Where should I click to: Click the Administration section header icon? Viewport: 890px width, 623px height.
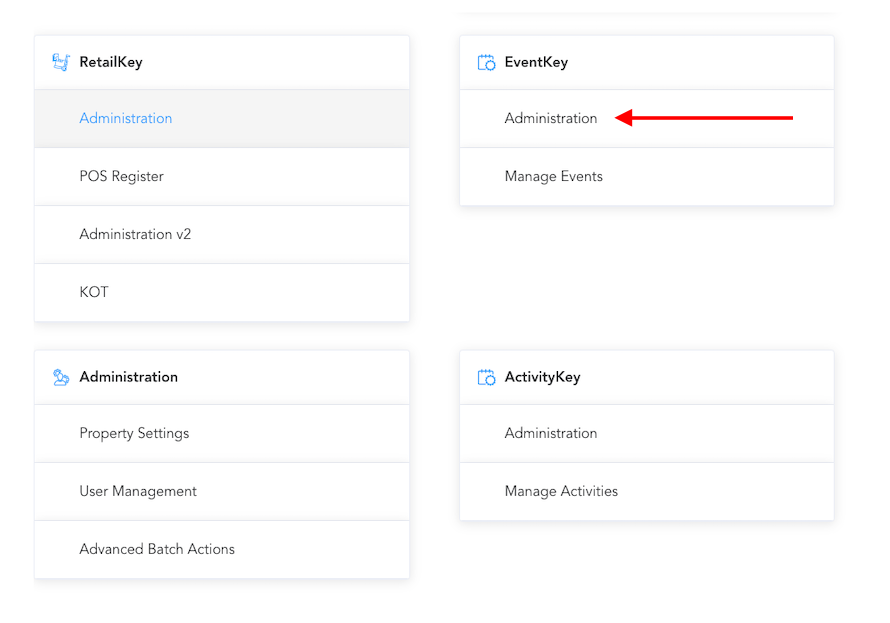[x=61, y=377]
